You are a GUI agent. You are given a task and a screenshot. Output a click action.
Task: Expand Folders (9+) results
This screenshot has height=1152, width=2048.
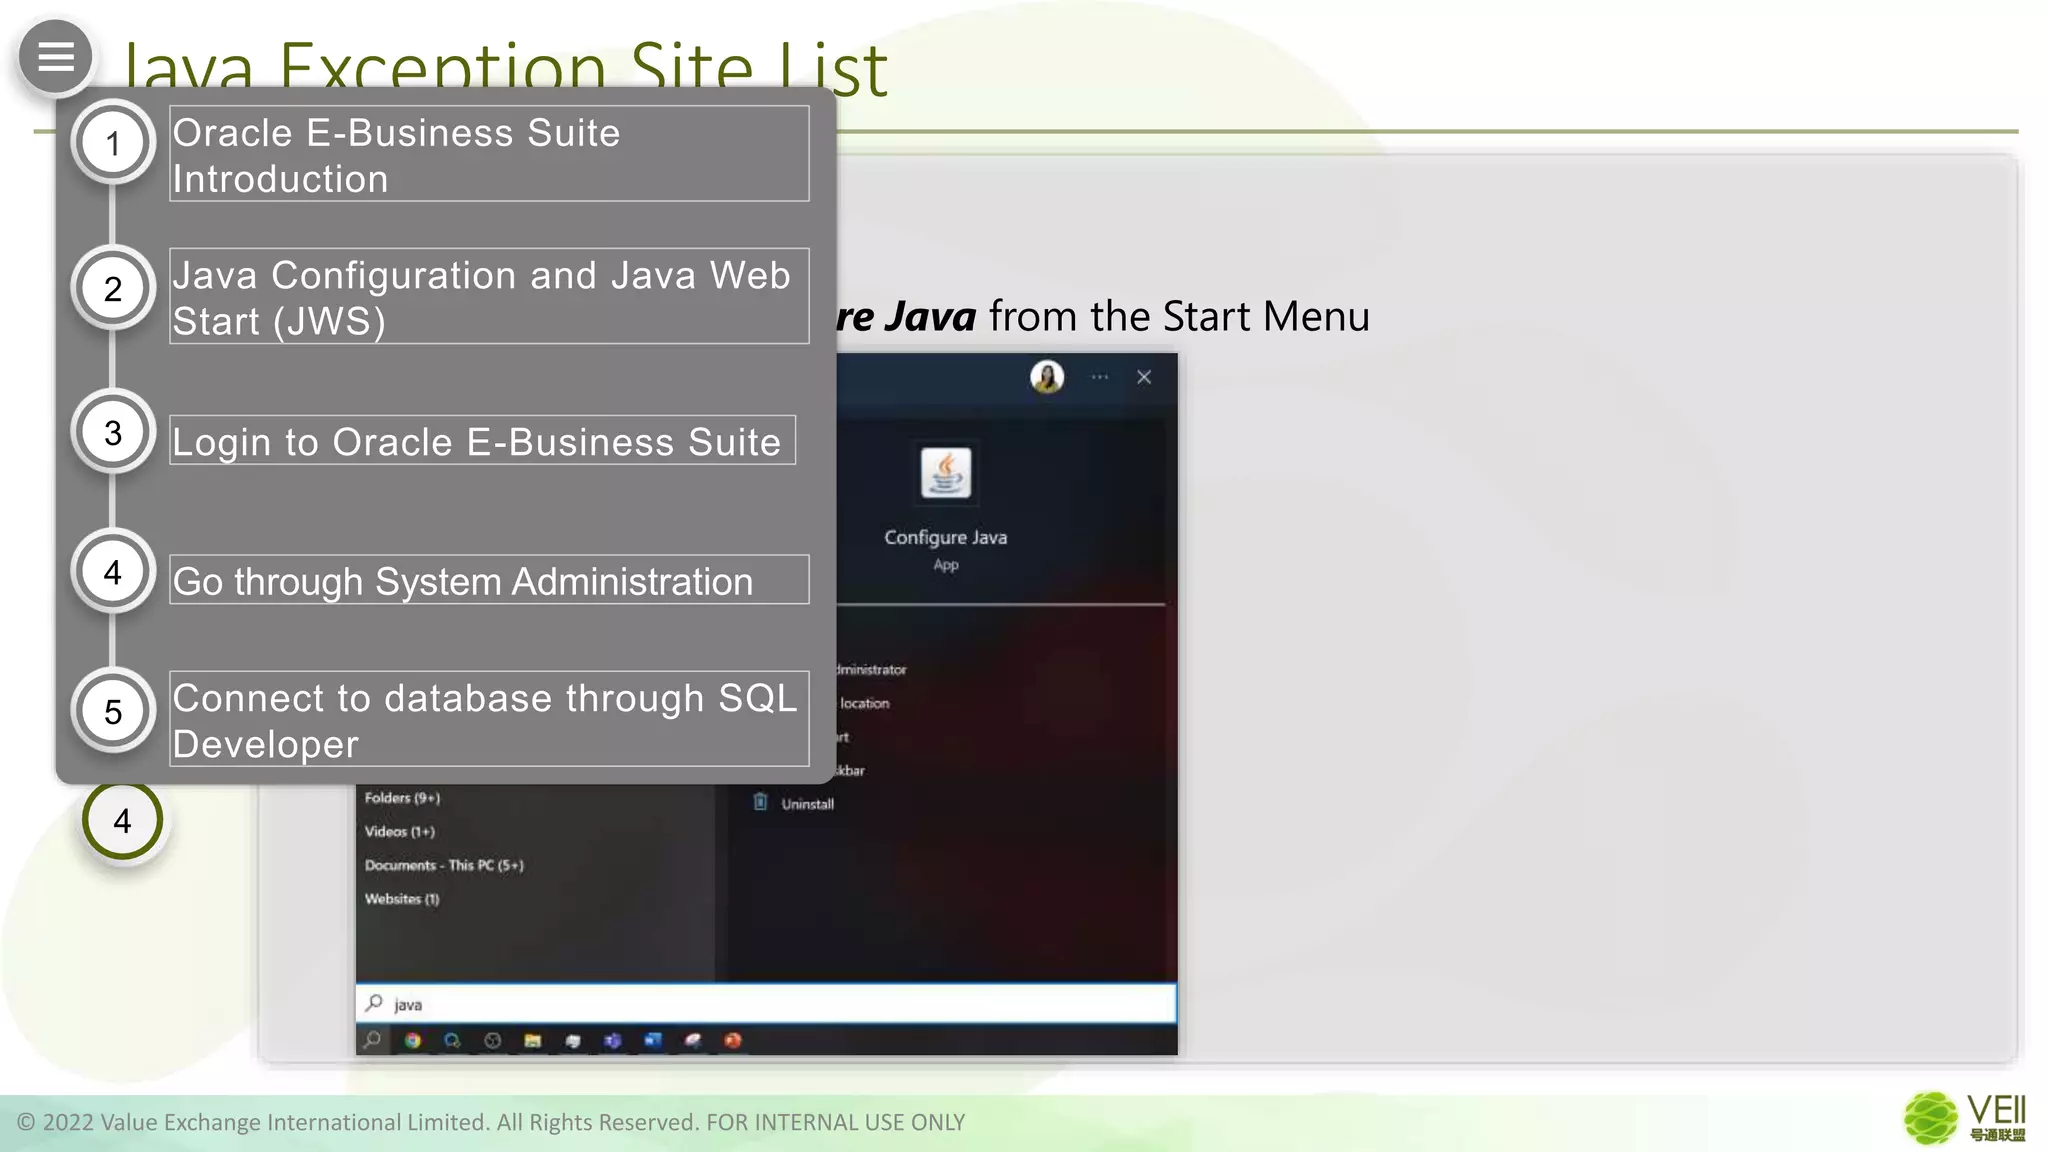coord(402,798)
